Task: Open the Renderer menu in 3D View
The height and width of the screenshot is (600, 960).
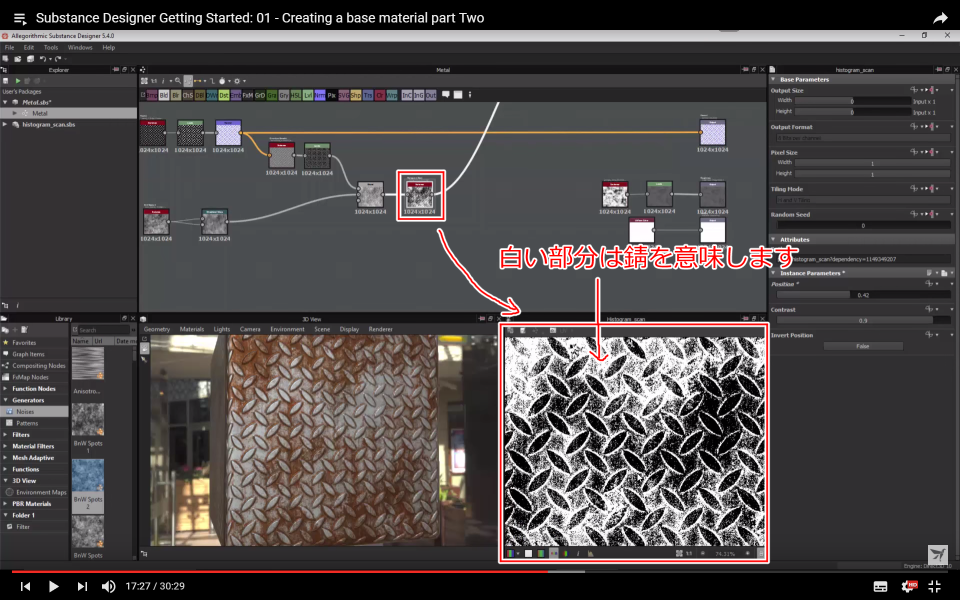Action: [380, 329]
